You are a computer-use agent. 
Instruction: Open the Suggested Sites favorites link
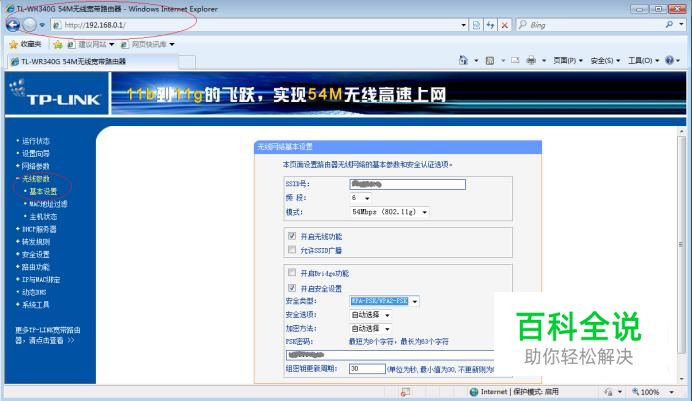click(x=91, y=45)
